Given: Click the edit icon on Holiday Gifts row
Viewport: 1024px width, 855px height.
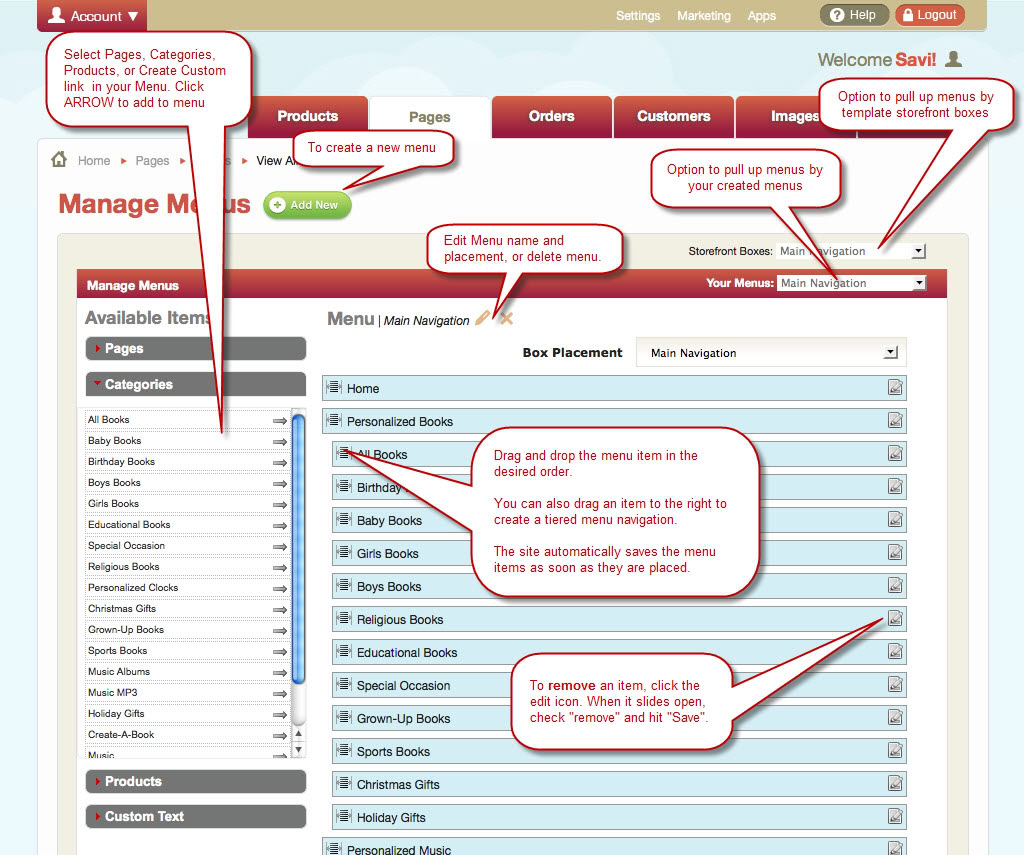Looking at the screenshot, I should pyautogui.click(x=895, y=817).
